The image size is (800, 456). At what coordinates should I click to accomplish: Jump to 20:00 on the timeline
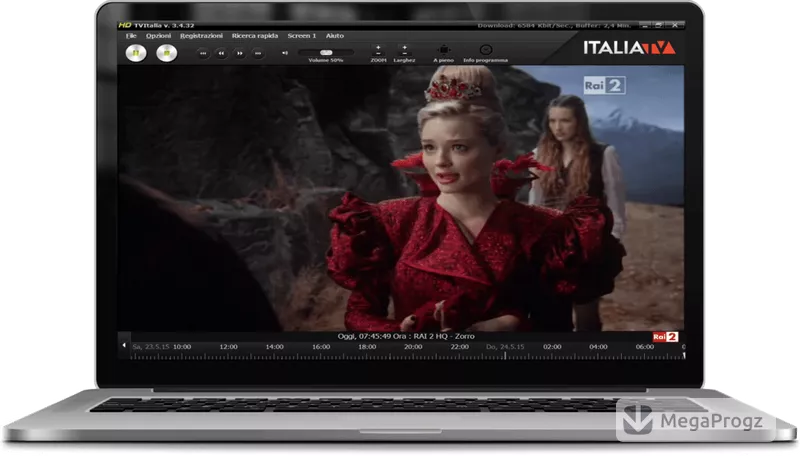coord(413,347)
